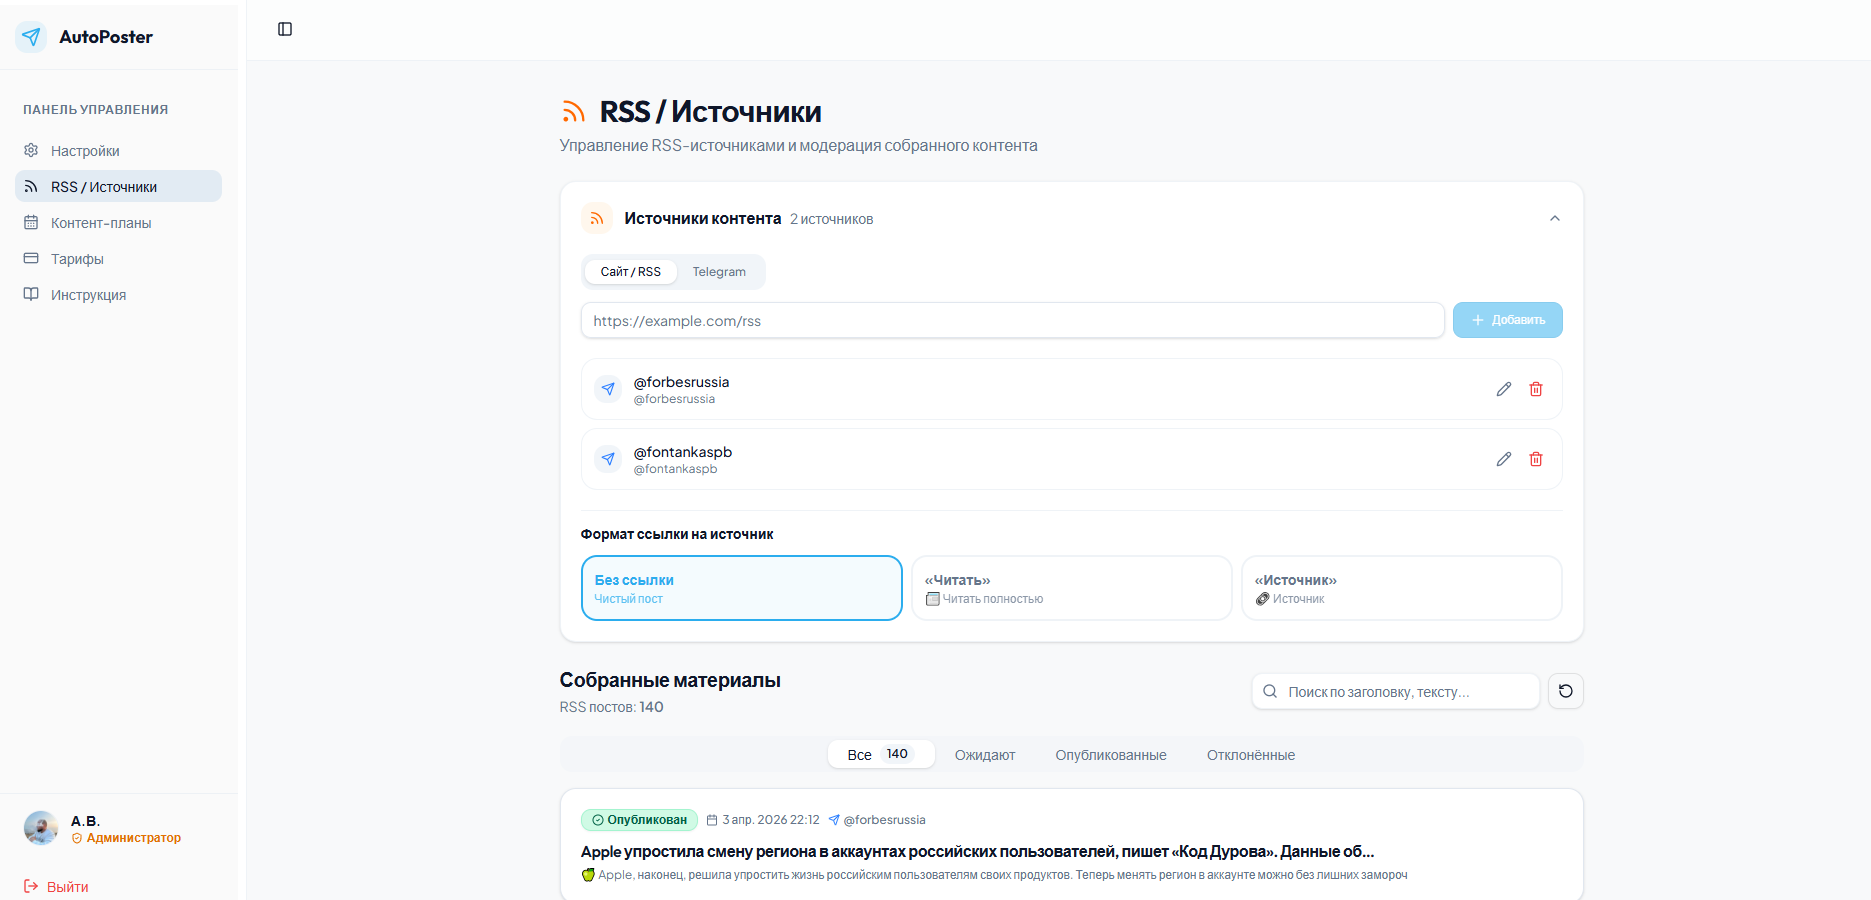Choose the «Читать» link format option
The image size is (1871, 900).
click(x=1071, y=588)
